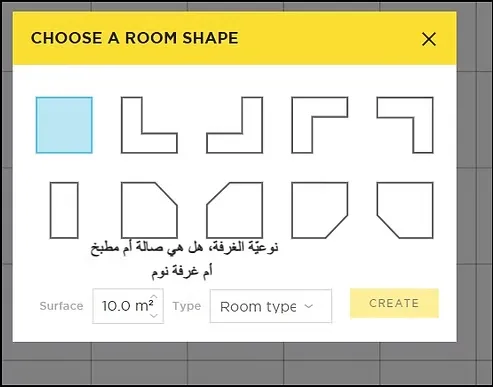Select the corner shape open at bottom-right
The height and width of the screenshot is (387, 493).
[320, 125]
